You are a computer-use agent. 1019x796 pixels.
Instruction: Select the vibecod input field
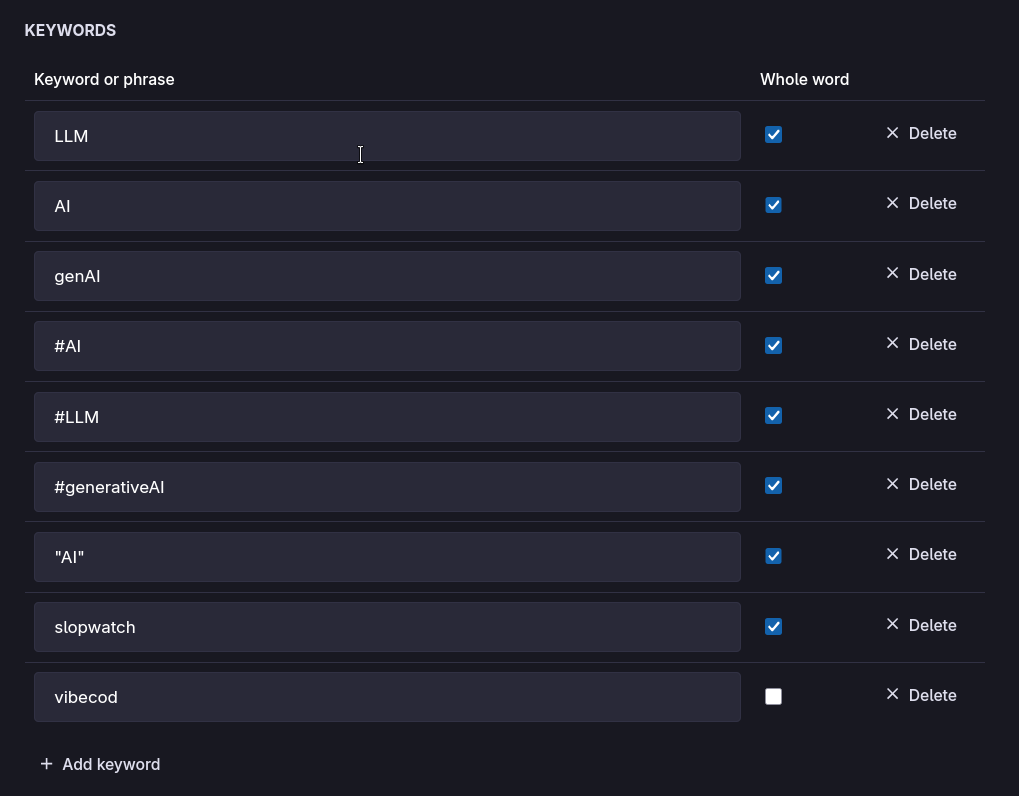(387, 697)
